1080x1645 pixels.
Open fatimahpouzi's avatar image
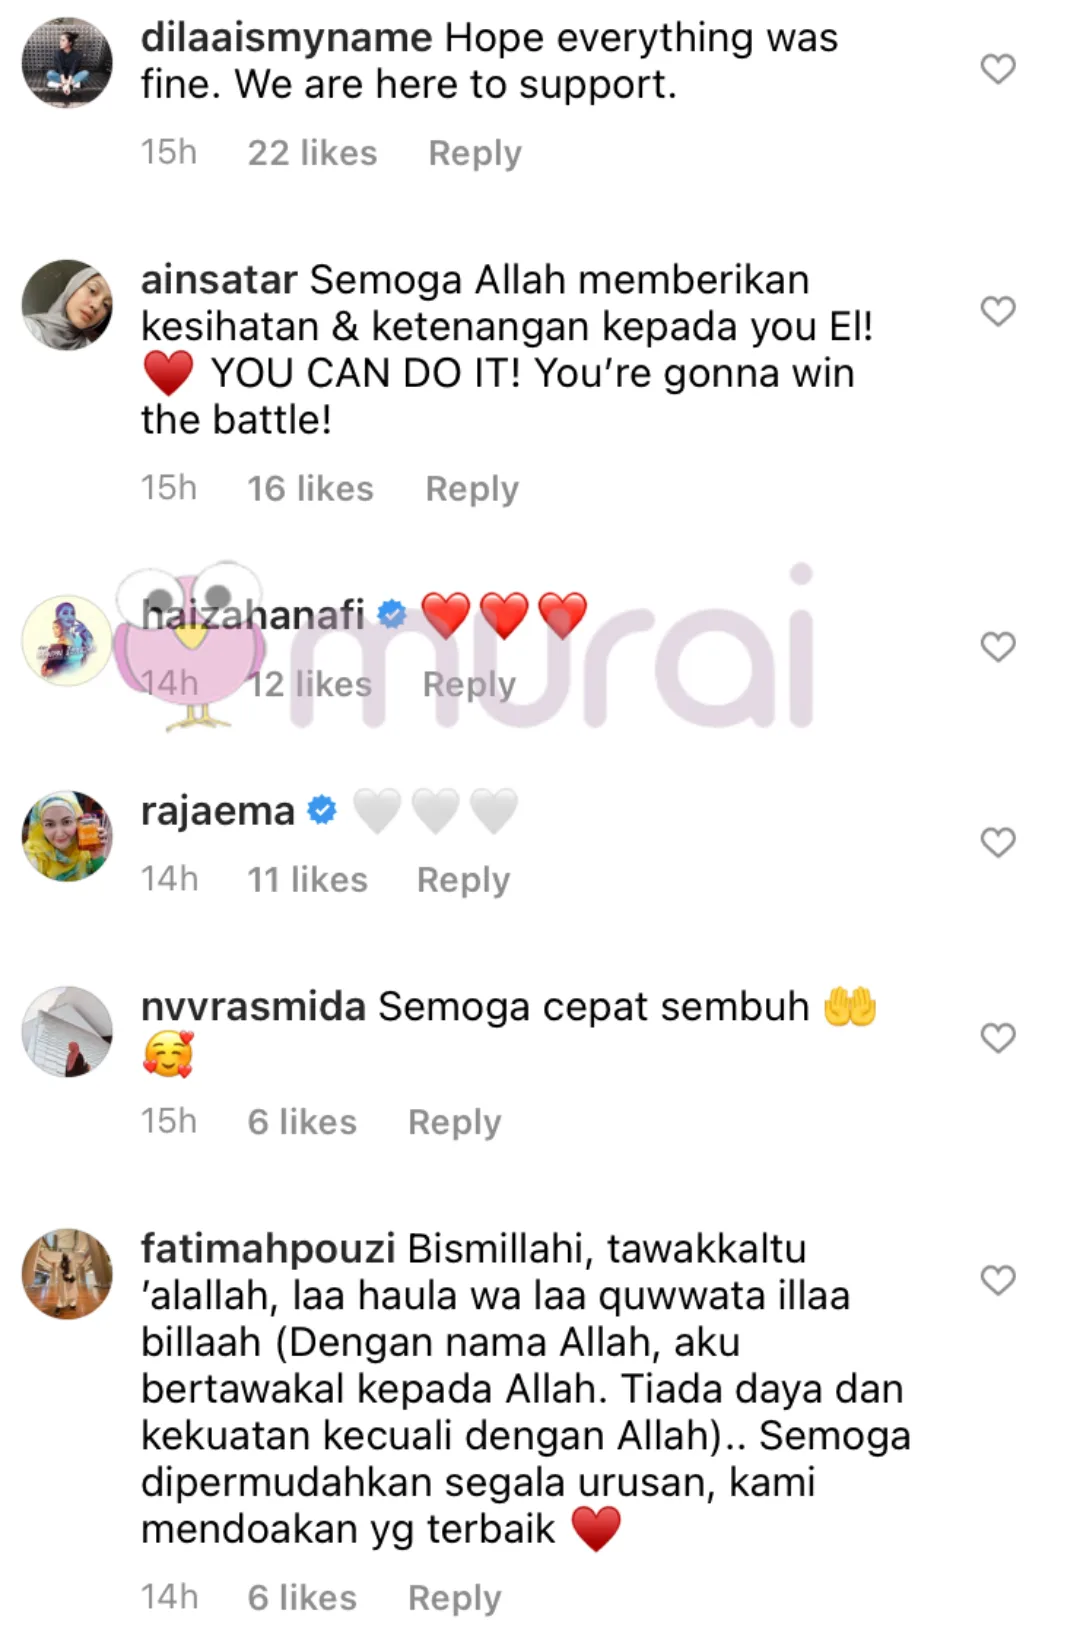(x=67, y=1274)
